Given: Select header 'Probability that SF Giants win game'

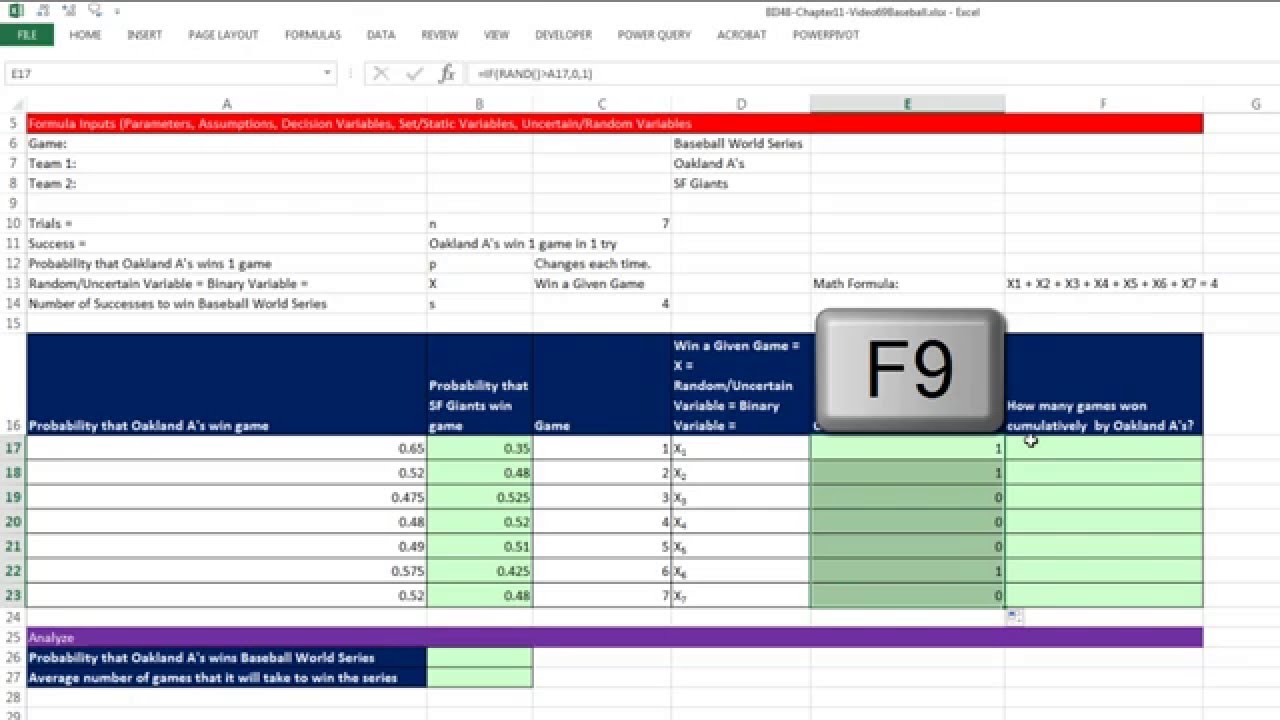Looking at the screenshot, I should [480, 385].
